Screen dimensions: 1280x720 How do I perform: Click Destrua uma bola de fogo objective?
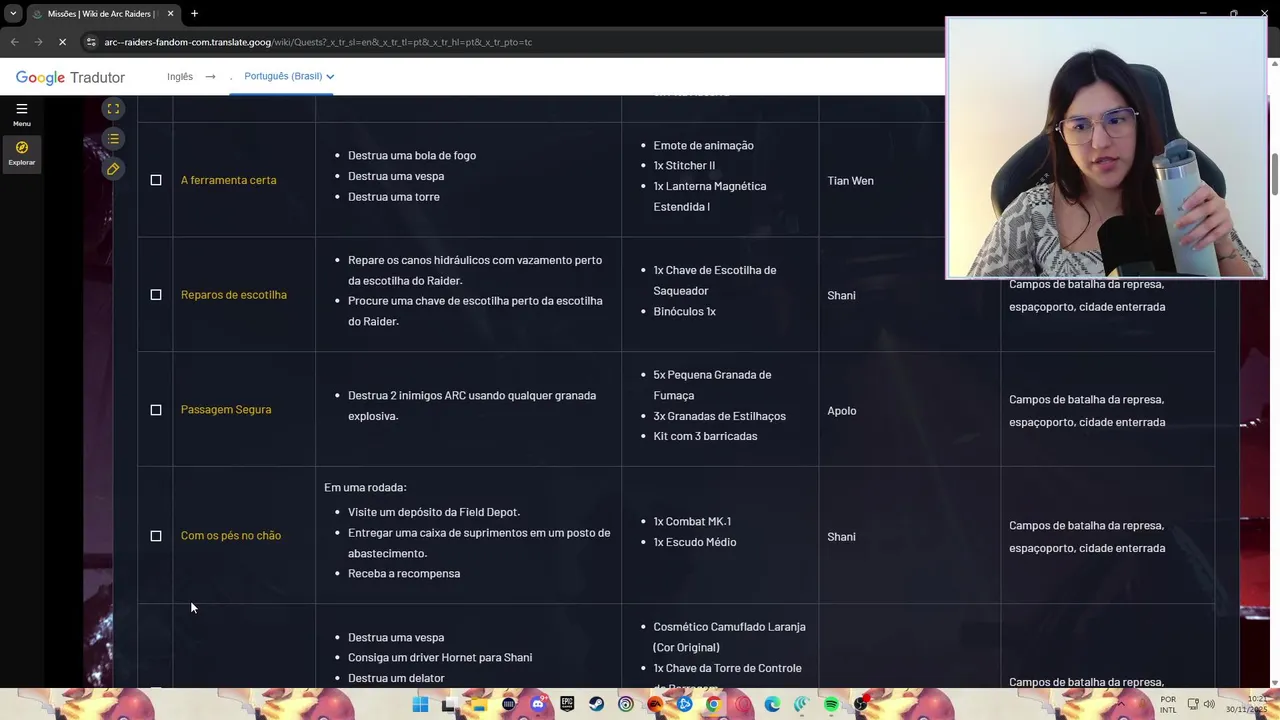coord(411,156)
